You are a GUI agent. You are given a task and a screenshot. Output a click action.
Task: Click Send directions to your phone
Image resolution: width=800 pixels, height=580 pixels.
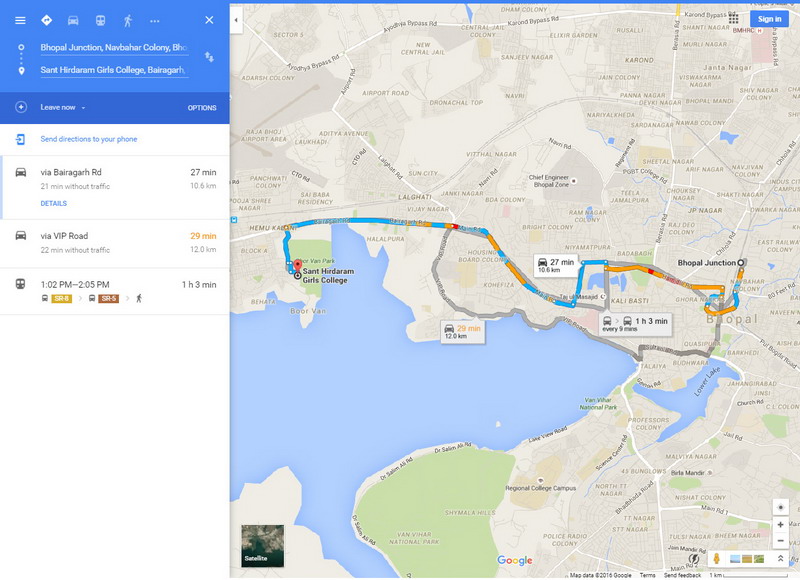tap(89, 139)
